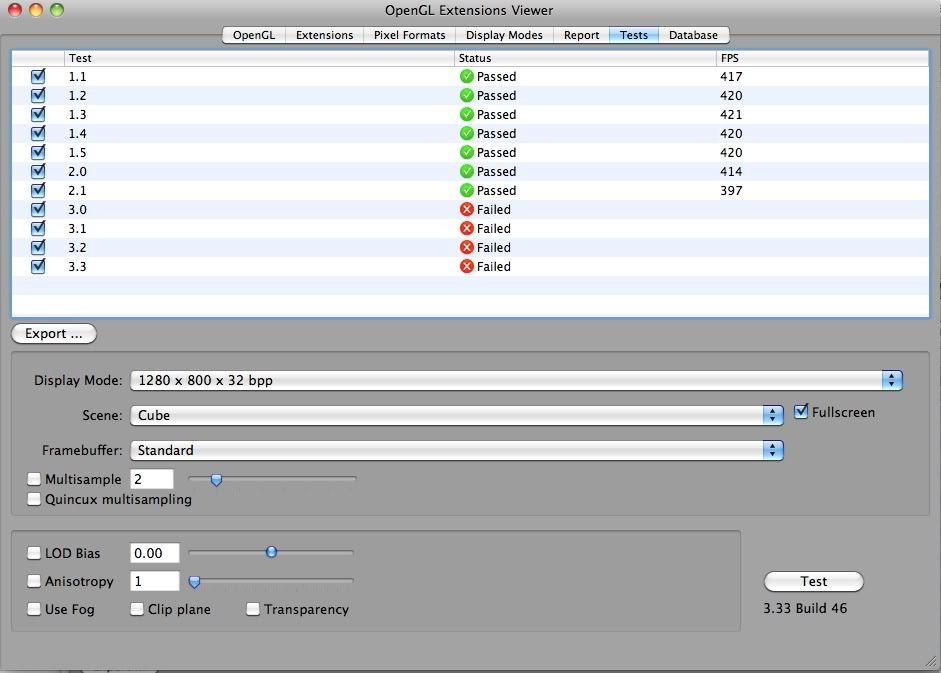Uncheck the test 1.1 checkbox
This screenshot has width=941, height=673.
tap(37, 76)
